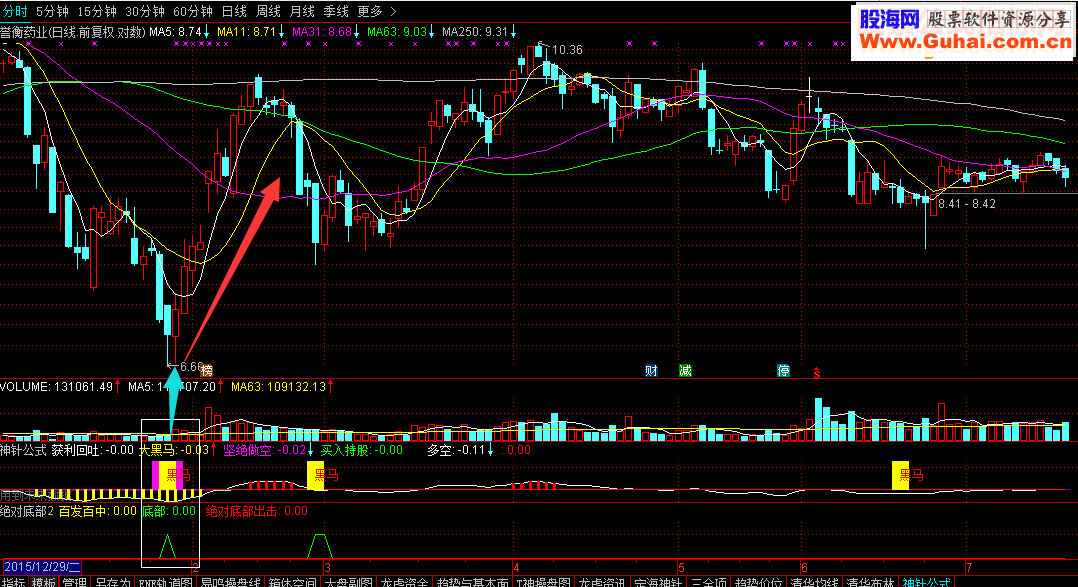Image resolution: width=1078 pixels, height=587 pixels.
Task: Click the 财 financial report marker
Action: pyautogui.click(x=651, y=370)
